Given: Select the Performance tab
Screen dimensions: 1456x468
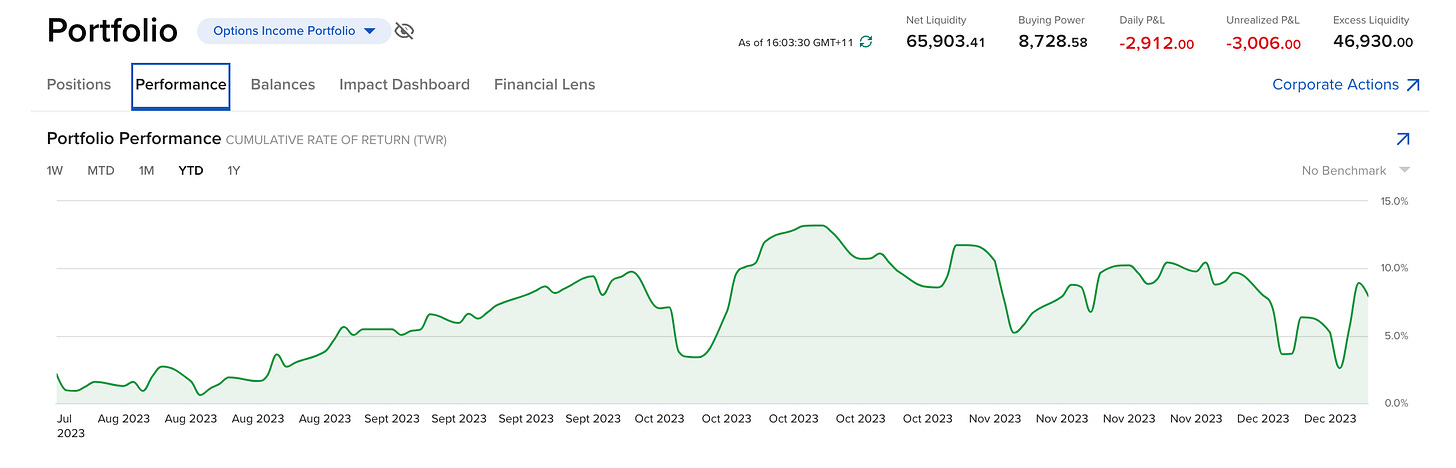Looking at the screenshot, I should (181, 85).
